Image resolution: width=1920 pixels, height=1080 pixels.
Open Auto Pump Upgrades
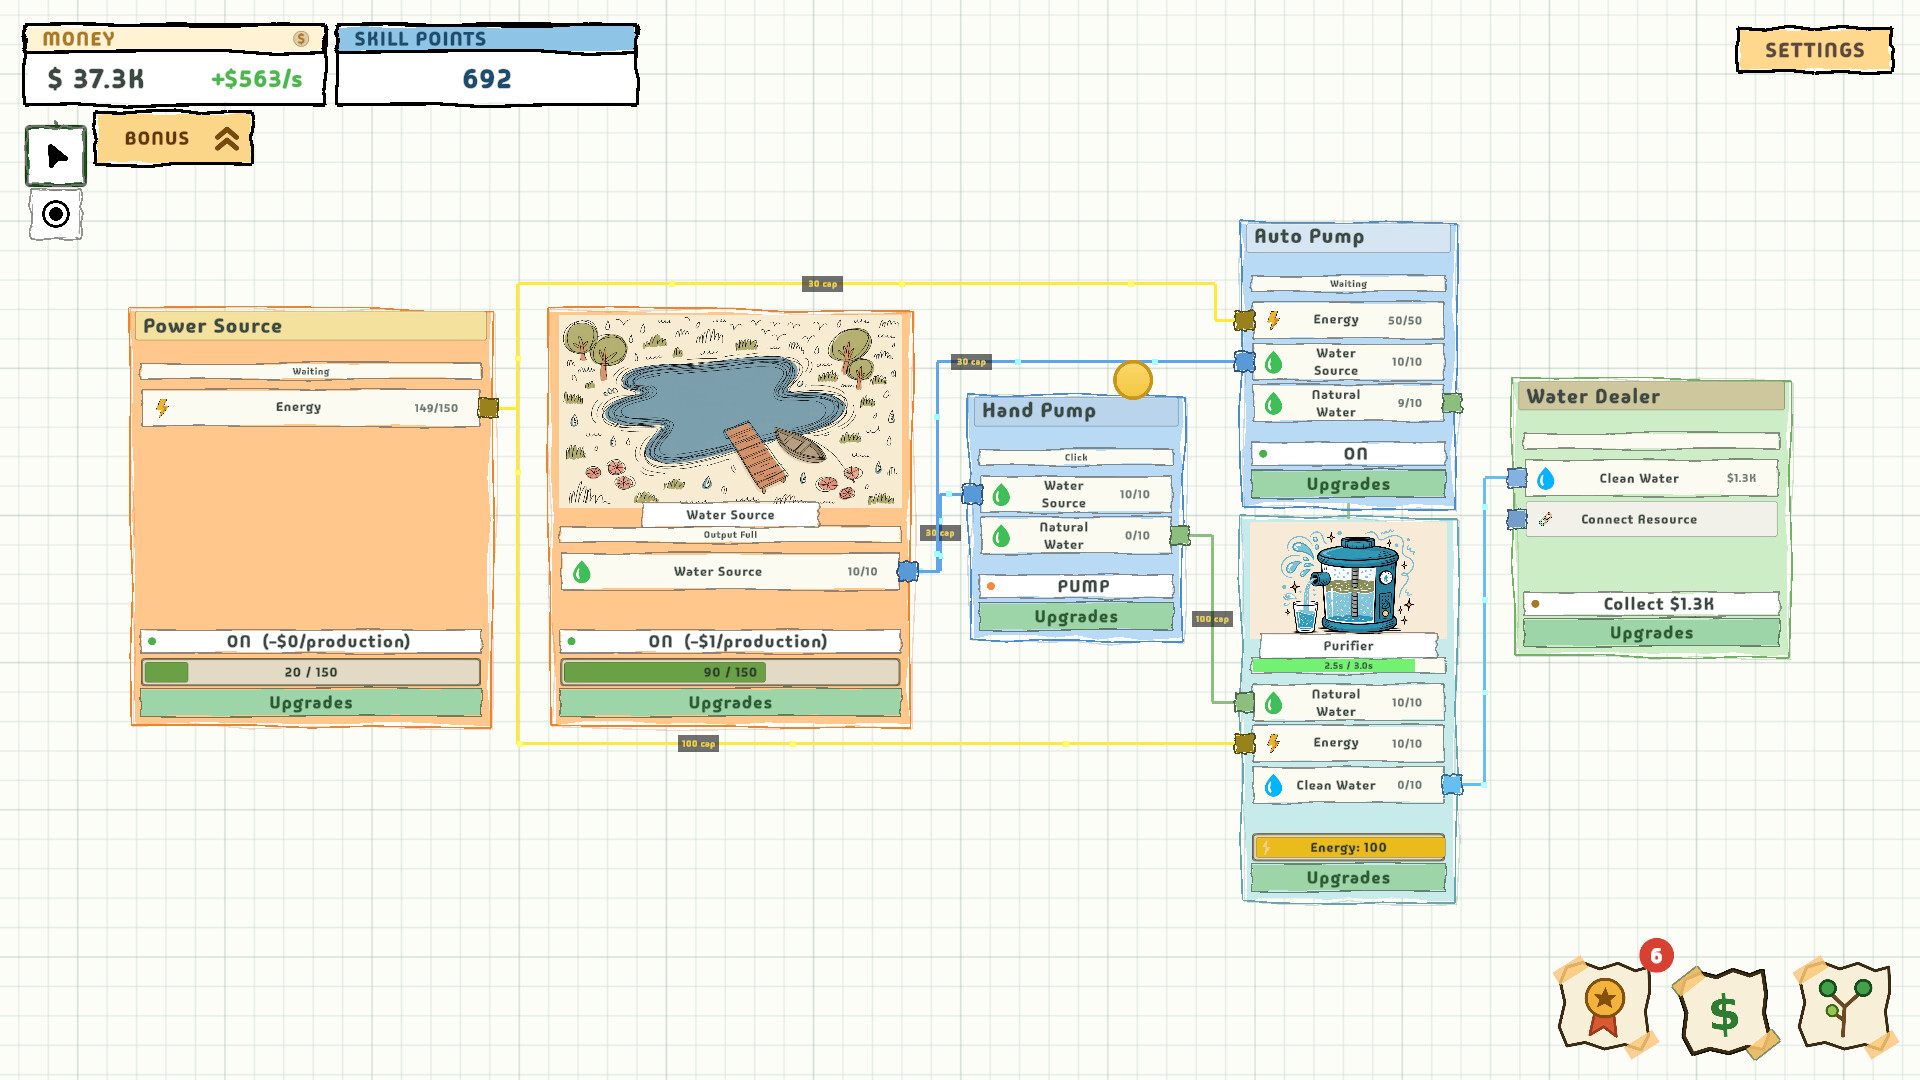coord(1348,484)
